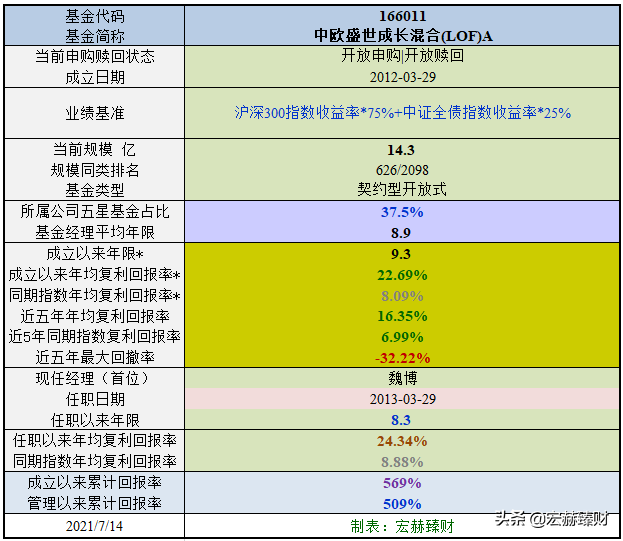The width and height of the screenshot is (623, 541).
Task: Click the 近五年最大回撤率 label
Action: point(95,357)
